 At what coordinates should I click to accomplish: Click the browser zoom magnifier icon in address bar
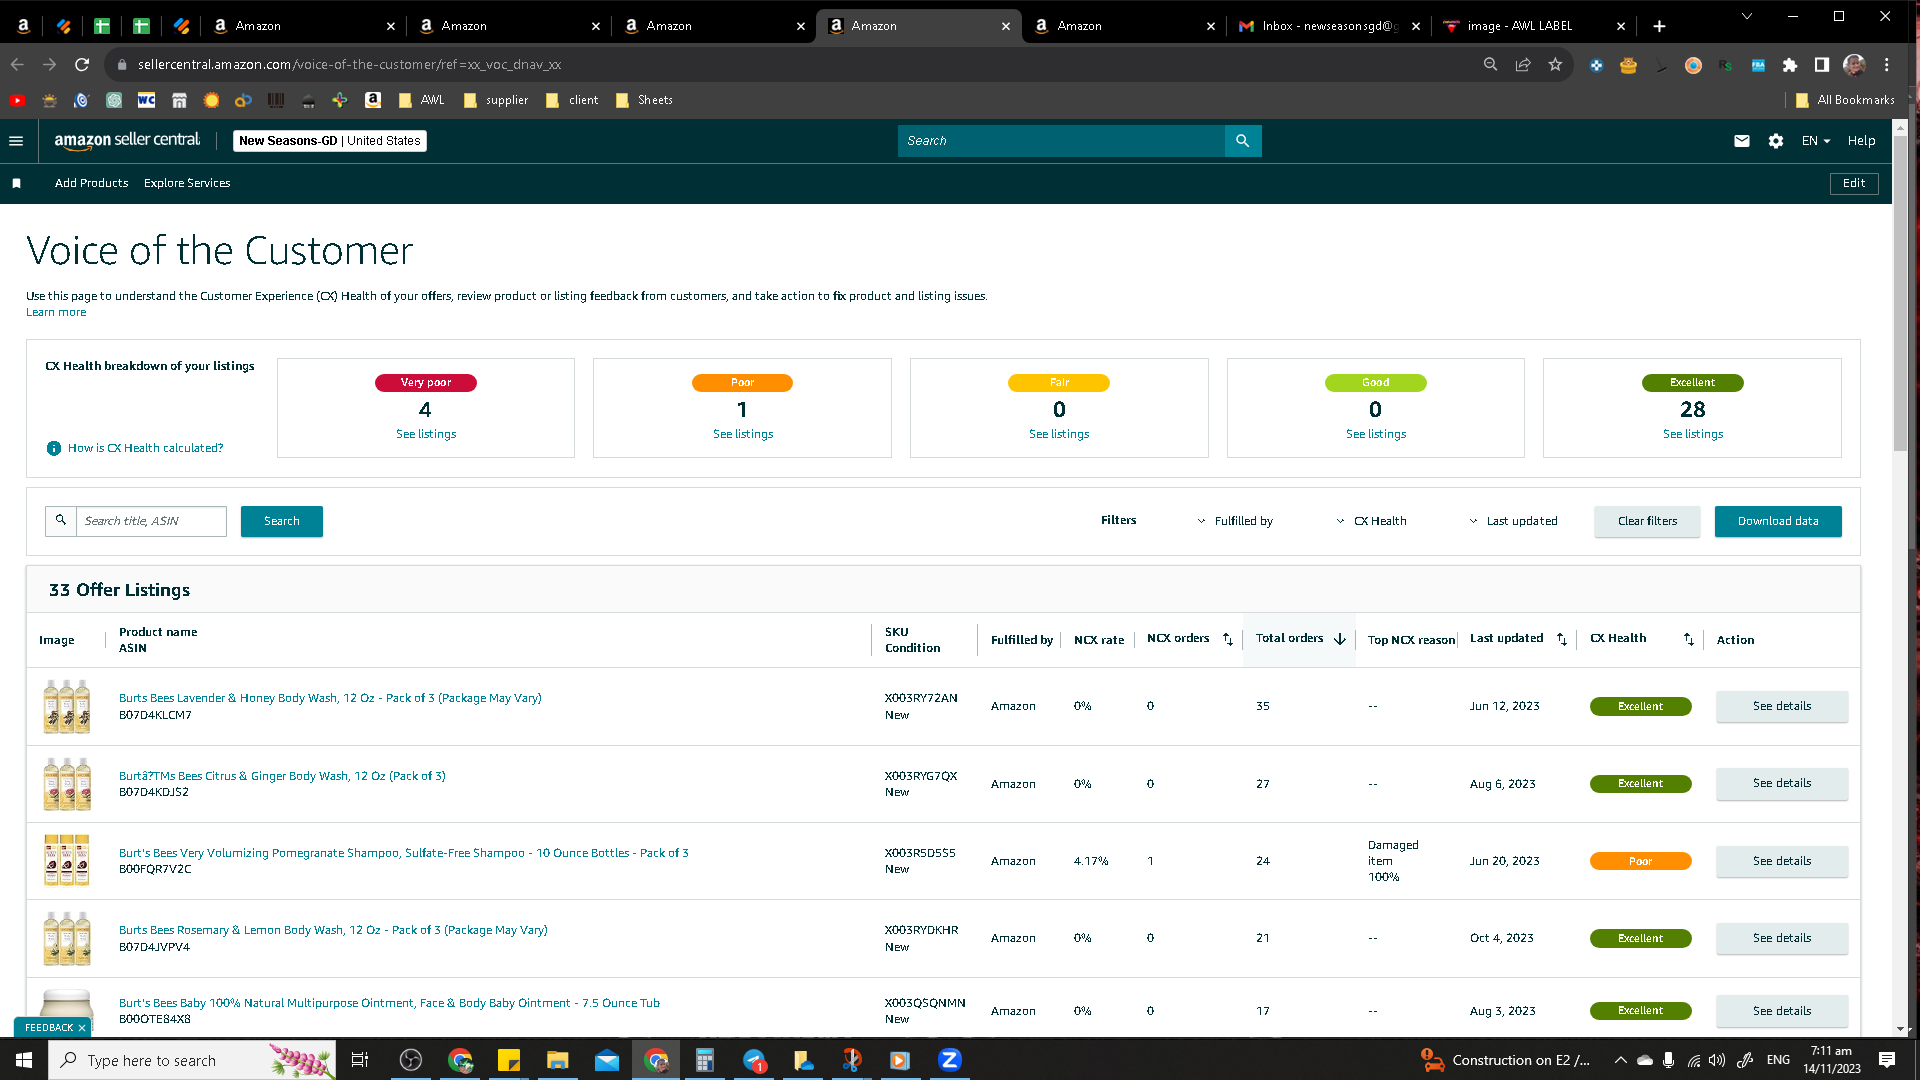coord(1491,65)
